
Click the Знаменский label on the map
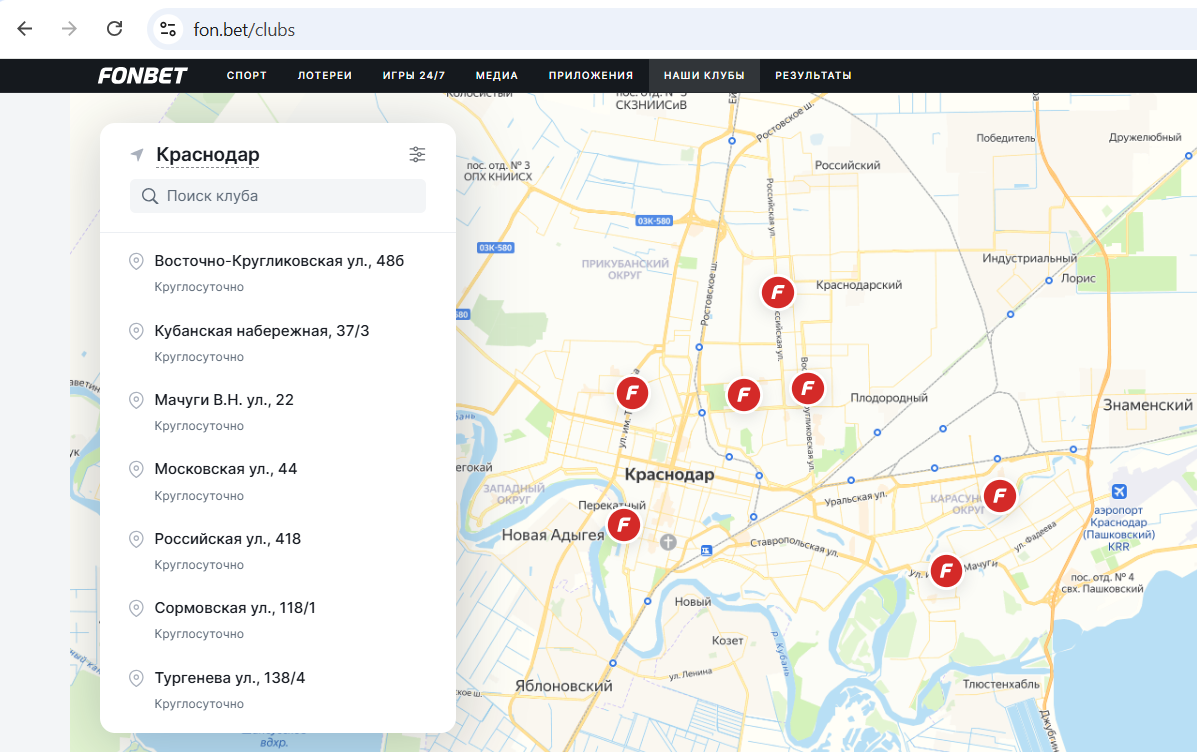(x=1147, y=405)
